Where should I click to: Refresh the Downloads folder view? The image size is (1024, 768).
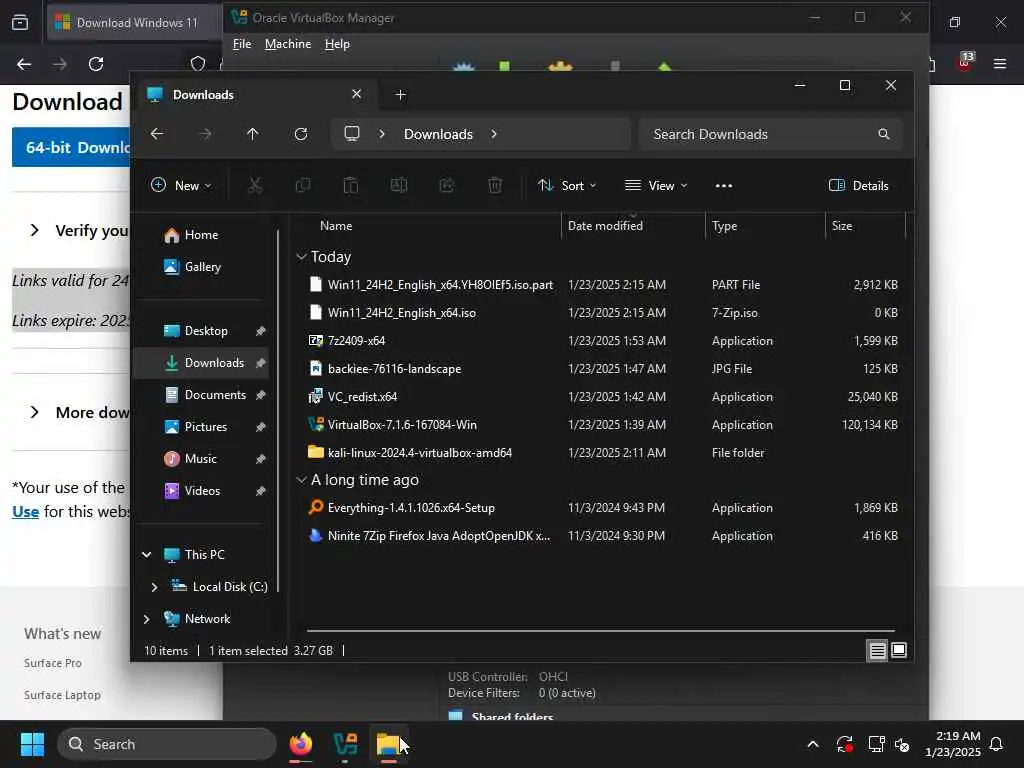pos(301,134)
